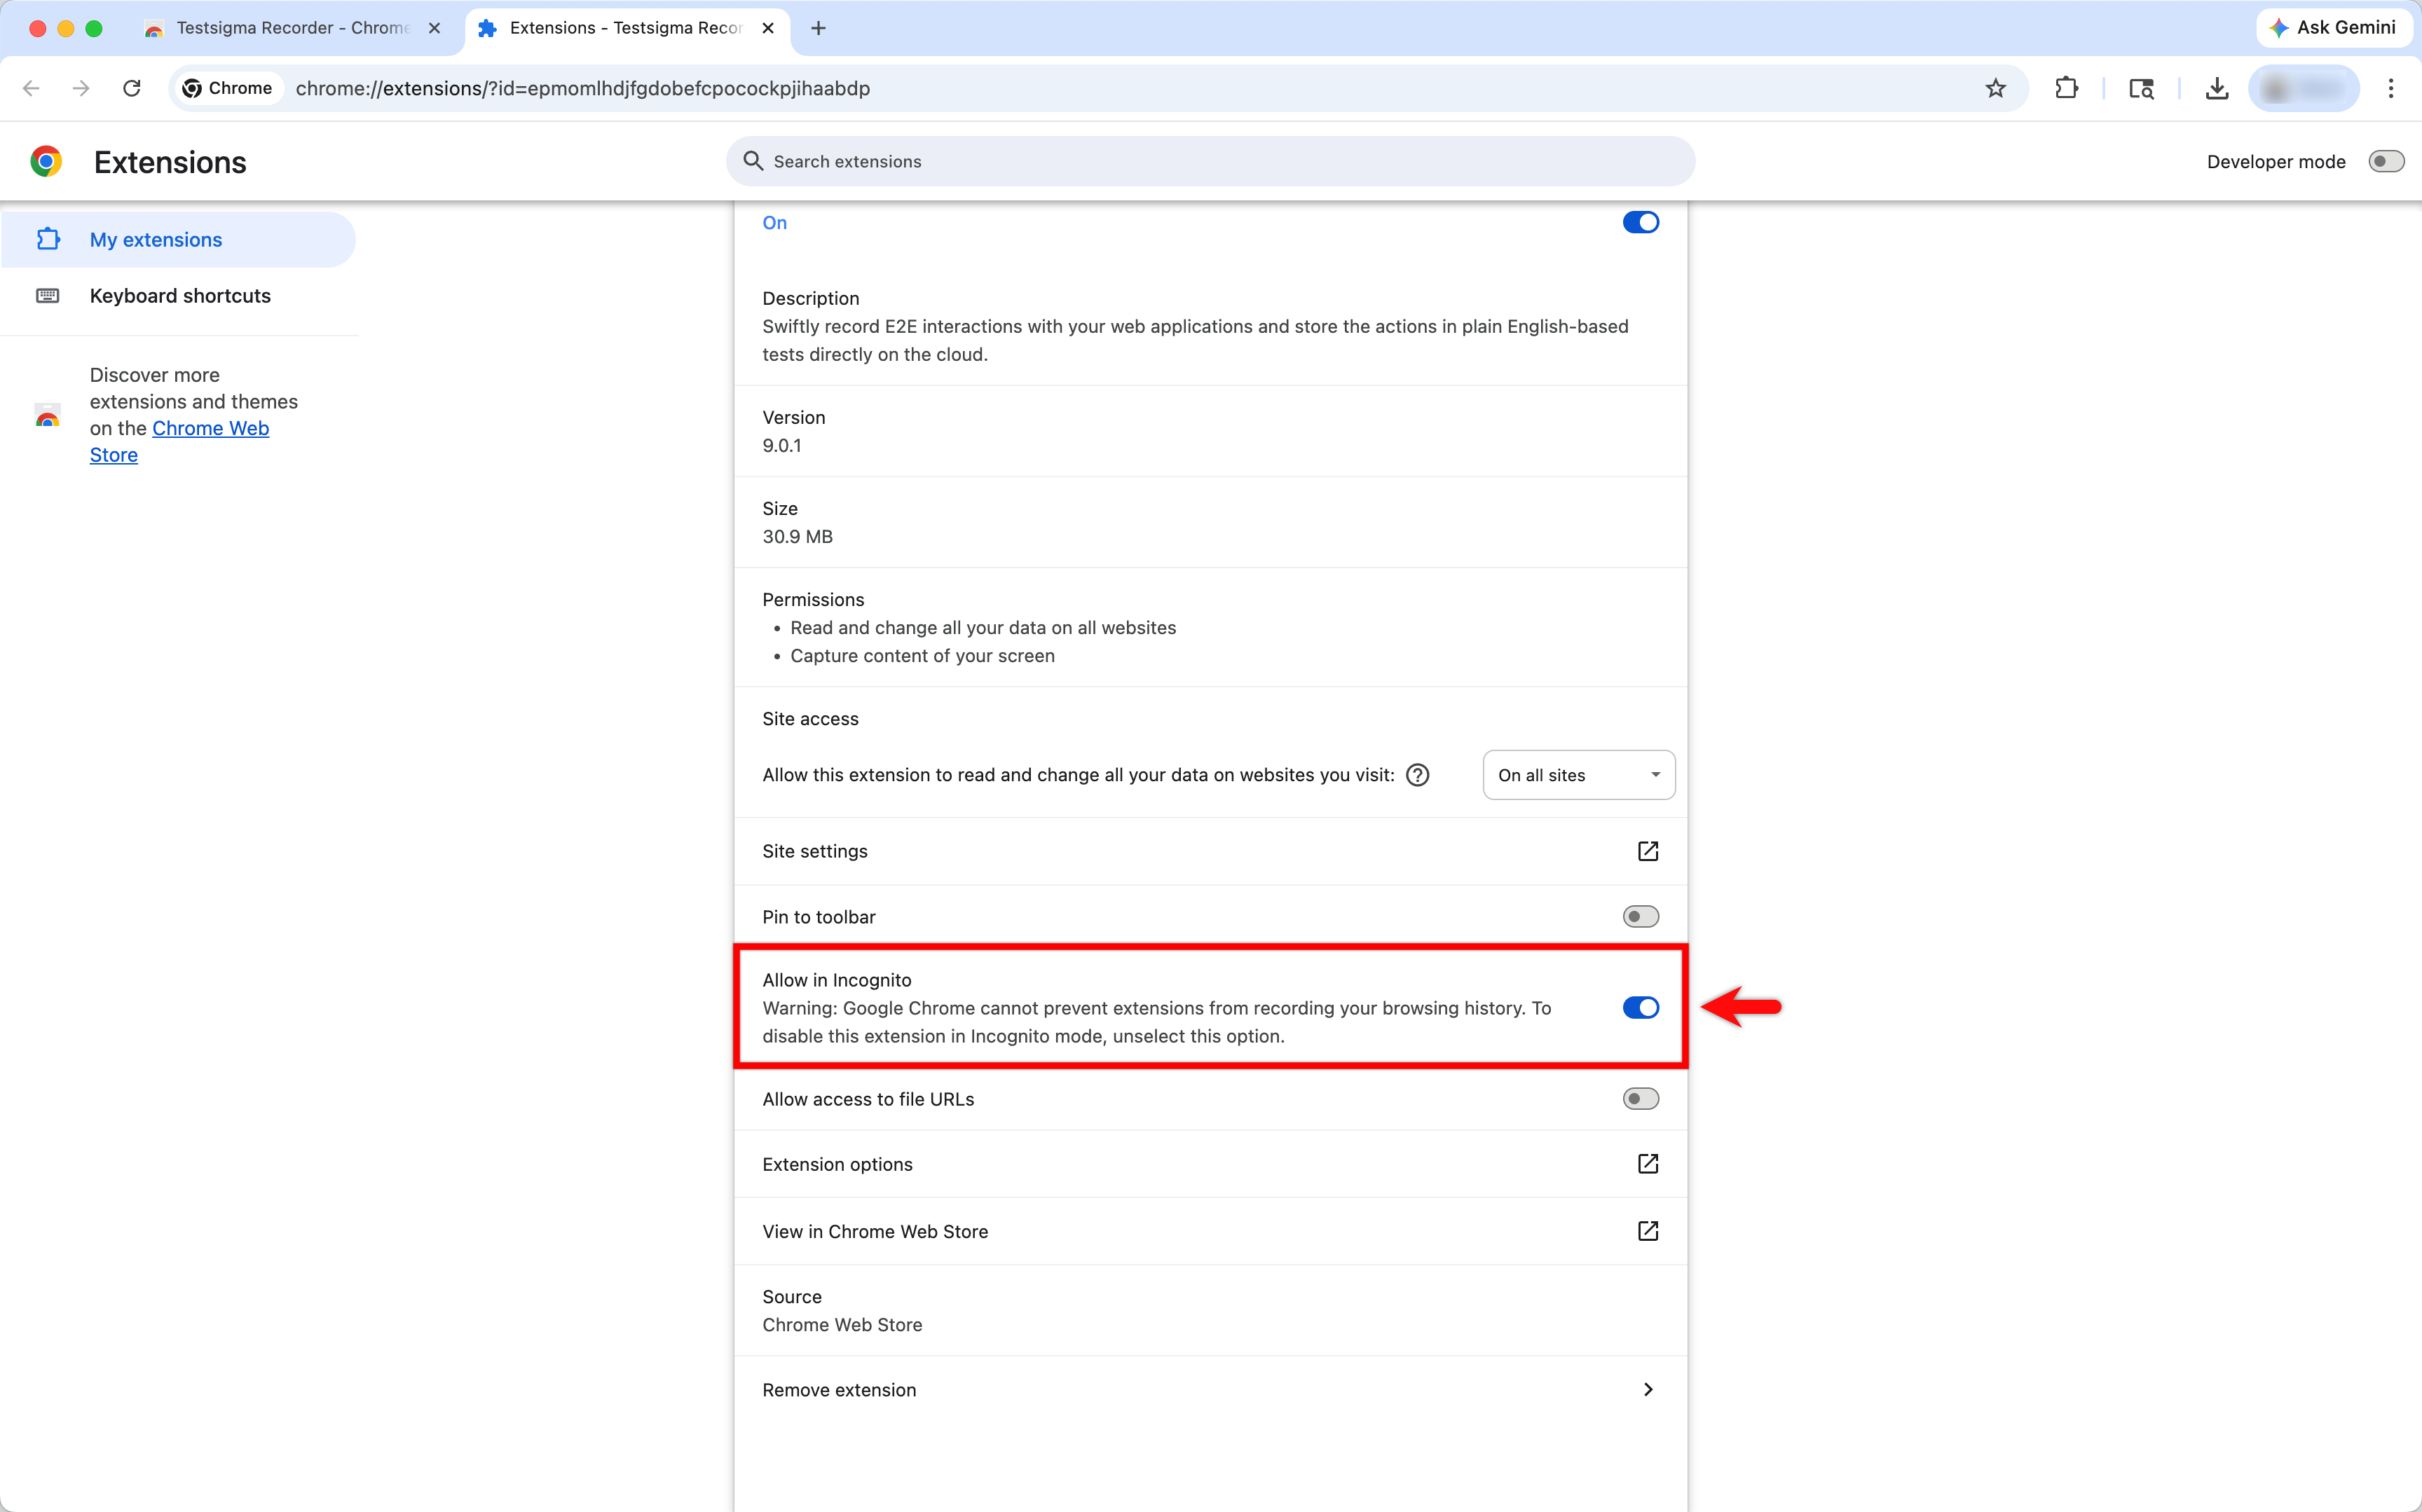Click the browser forward arrow

tap(81, 88)
